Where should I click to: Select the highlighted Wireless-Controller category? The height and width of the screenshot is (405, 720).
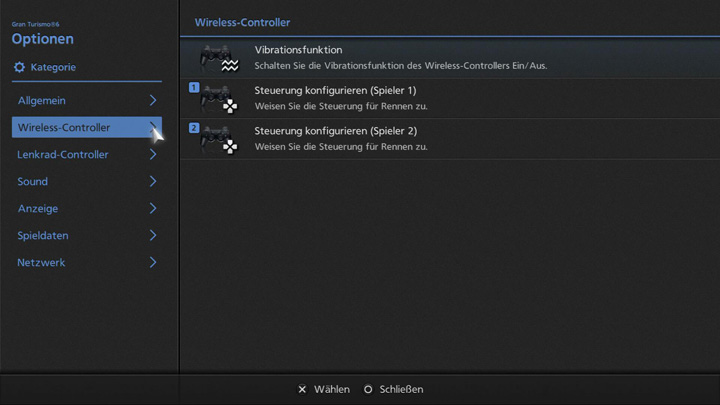tap(64, 127)
